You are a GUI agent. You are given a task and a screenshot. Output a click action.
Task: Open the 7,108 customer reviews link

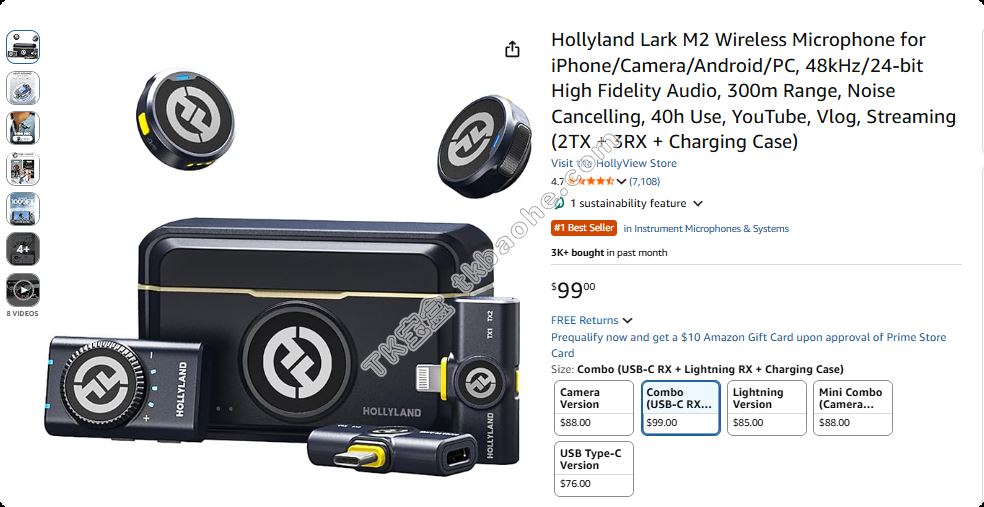click(644, 181)
